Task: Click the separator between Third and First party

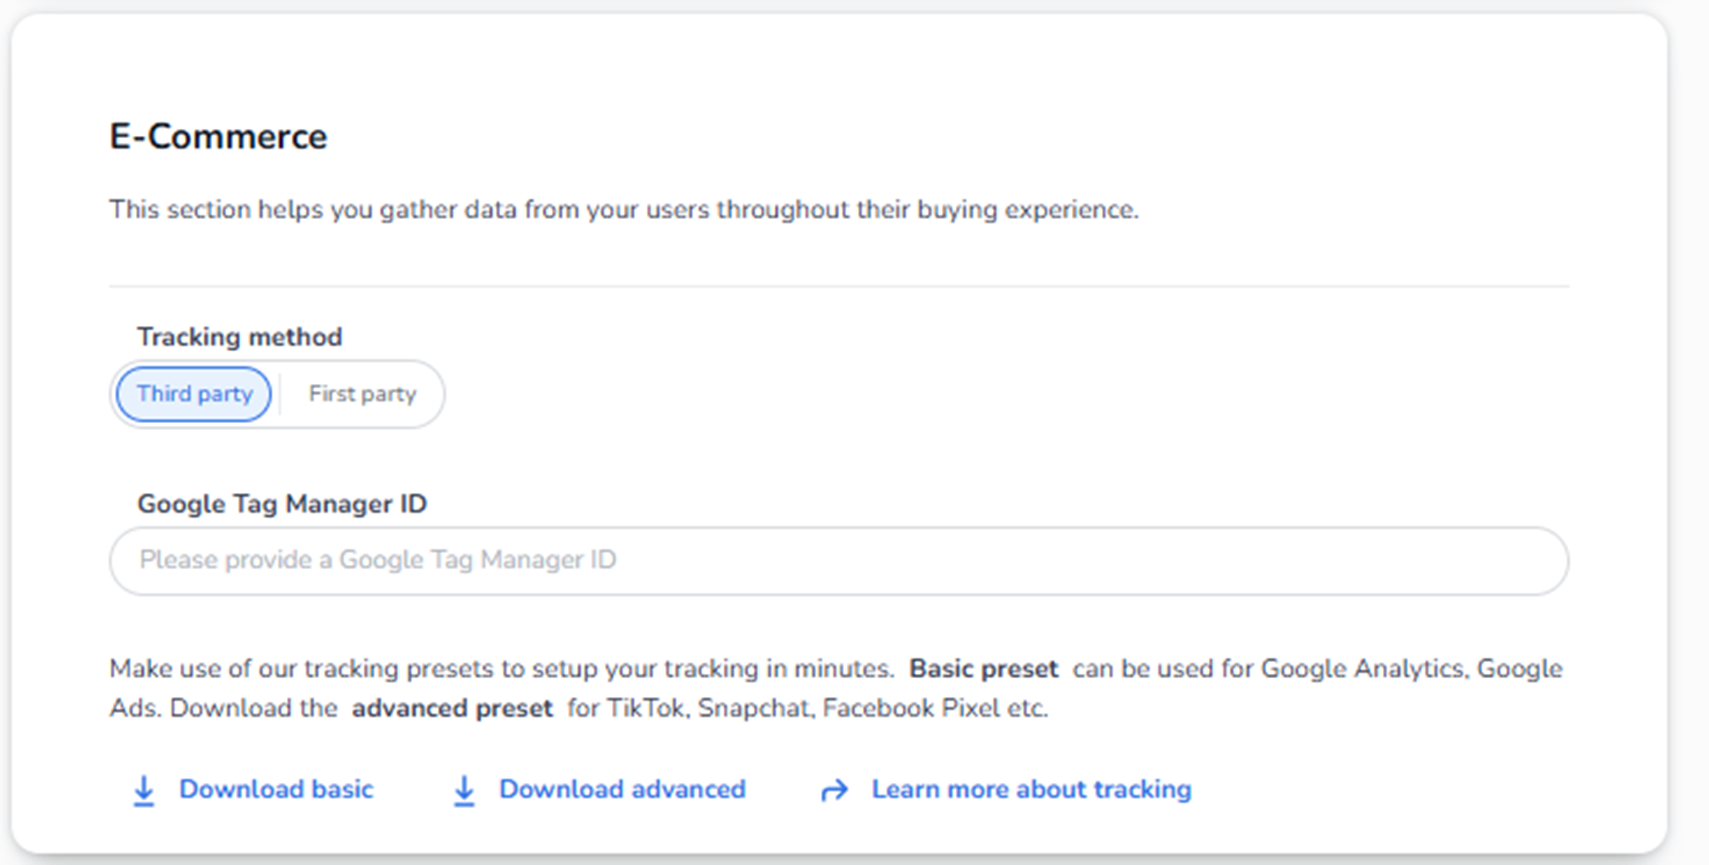Action: click(281, 394)
